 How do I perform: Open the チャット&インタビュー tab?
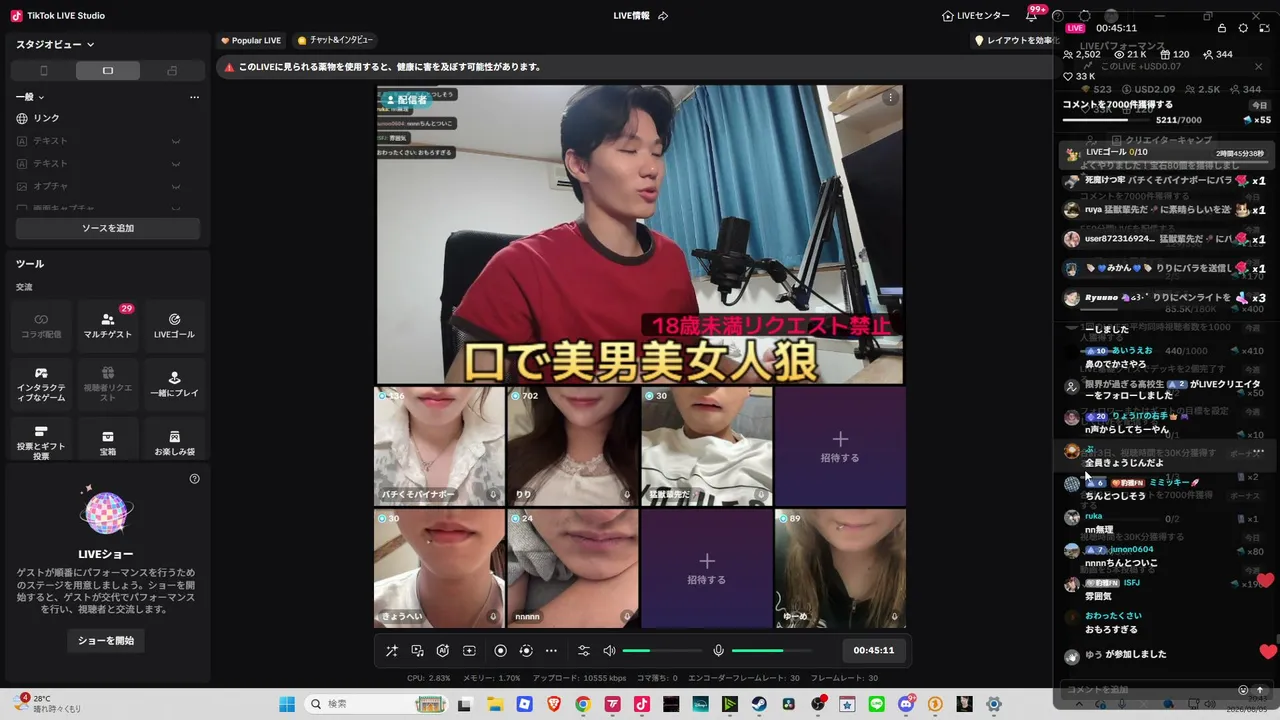coord(335,41)
